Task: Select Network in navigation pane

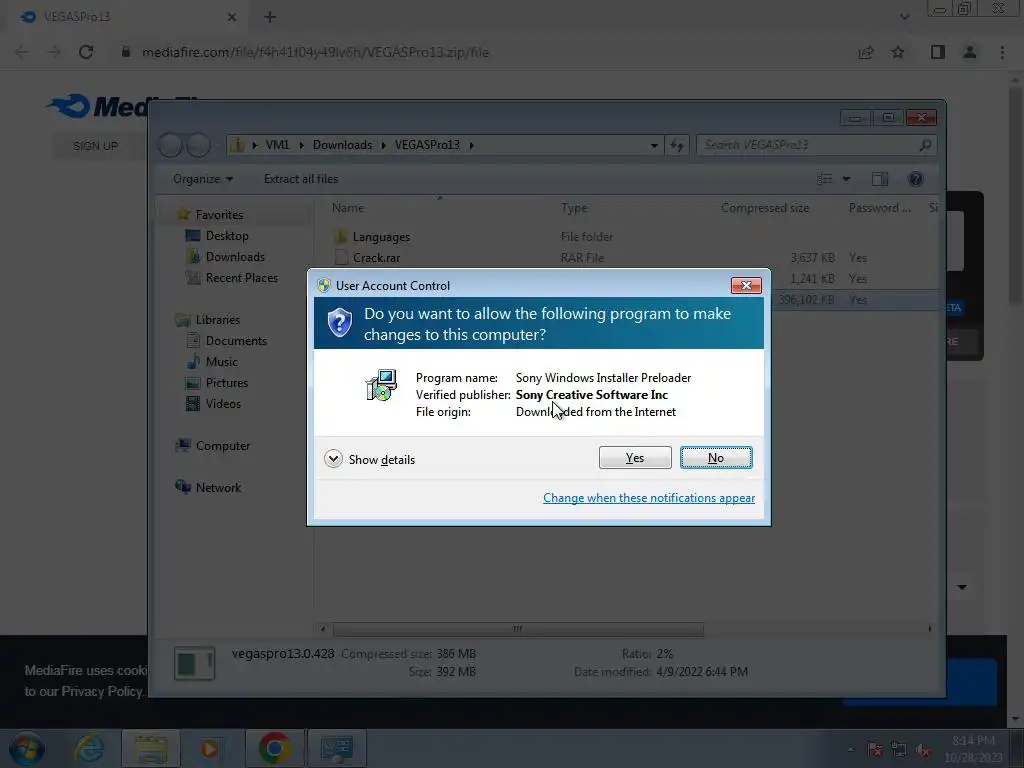Action: point(218,487)
